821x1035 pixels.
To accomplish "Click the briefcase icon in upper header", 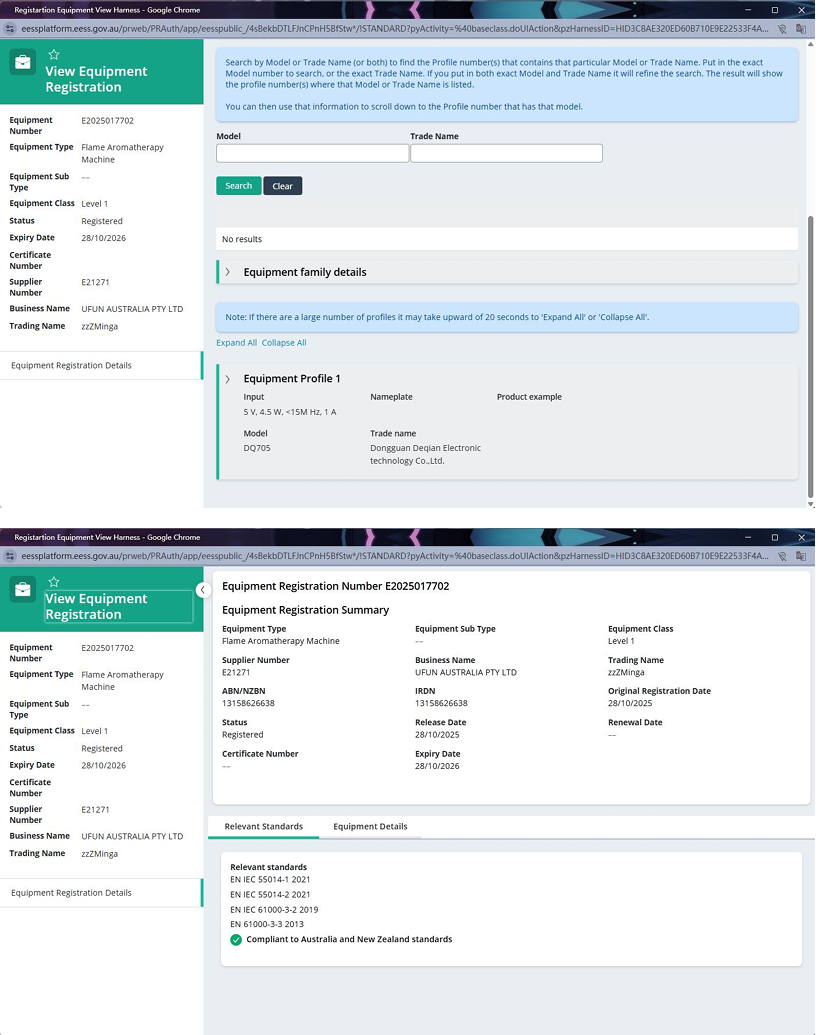I will pos(22,62).
